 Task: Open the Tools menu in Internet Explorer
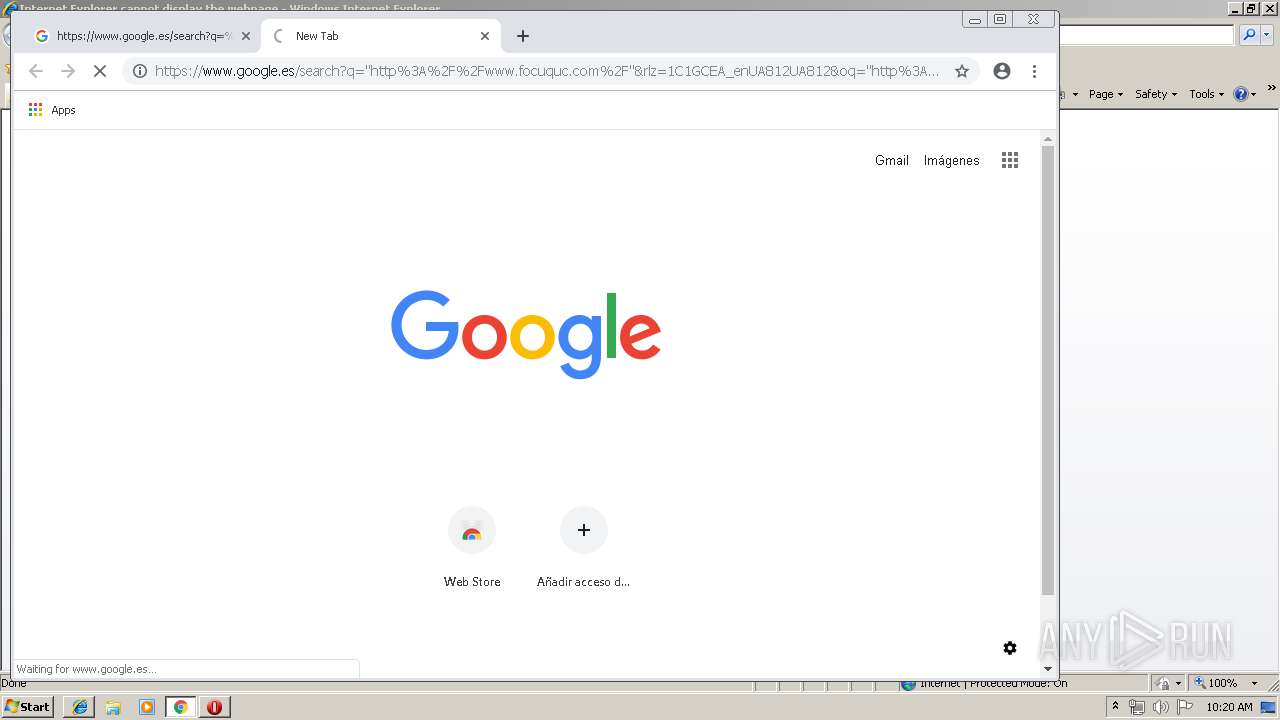[x=1206, y=94]
